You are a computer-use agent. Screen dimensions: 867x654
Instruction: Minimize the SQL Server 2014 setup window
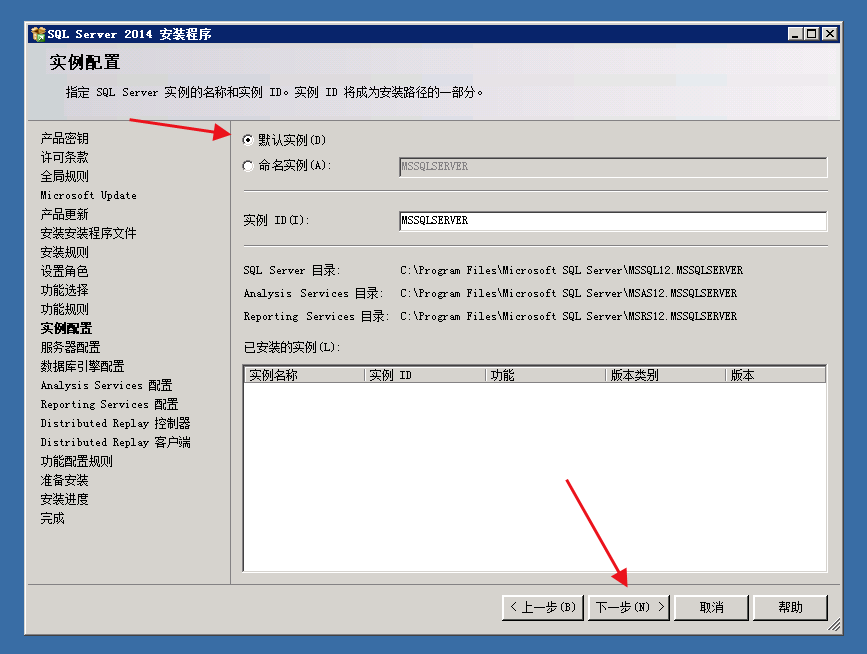tap(795, 34)
